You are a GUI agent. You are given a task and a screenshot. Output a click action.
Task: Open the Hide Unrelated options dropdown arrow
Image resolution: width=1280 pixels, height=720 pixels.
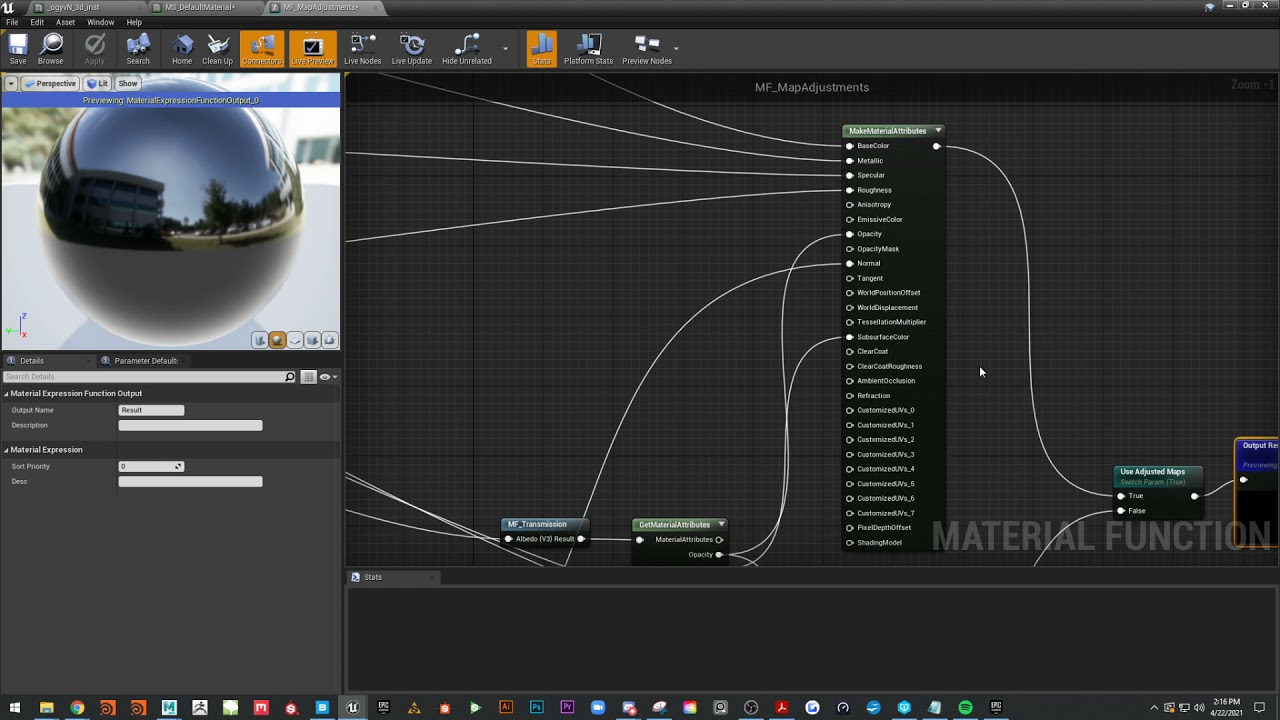(505, 48)
